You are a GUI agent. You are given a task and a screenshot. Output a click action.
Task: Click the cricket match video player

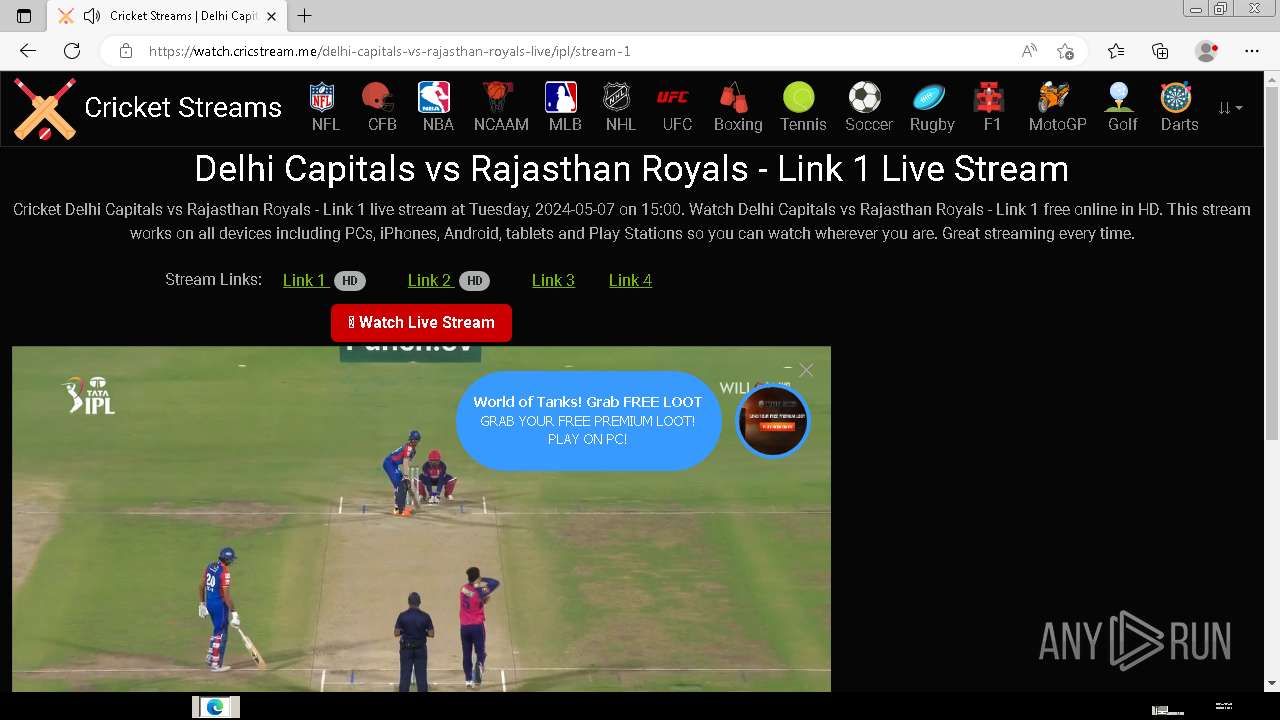click(x=421, y=519)
